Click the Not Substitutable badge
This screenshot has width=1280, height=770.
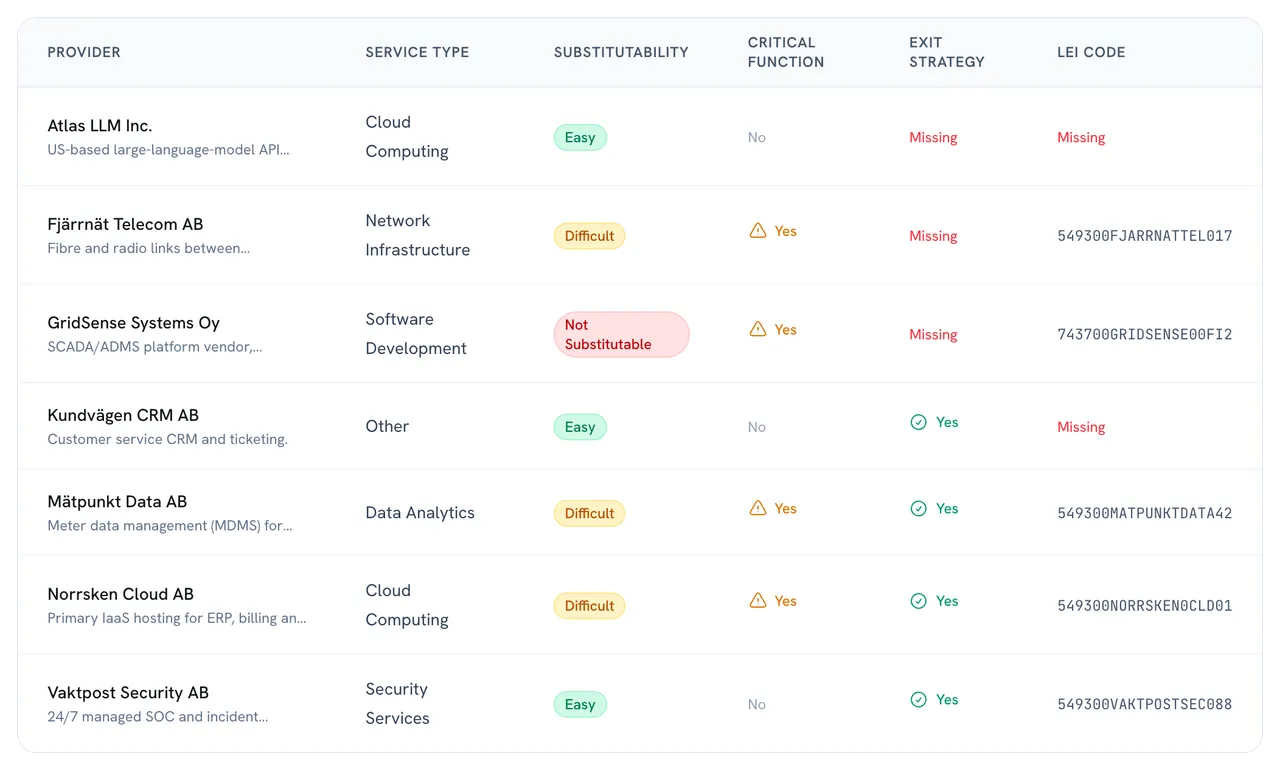click(x=621, y=334)
